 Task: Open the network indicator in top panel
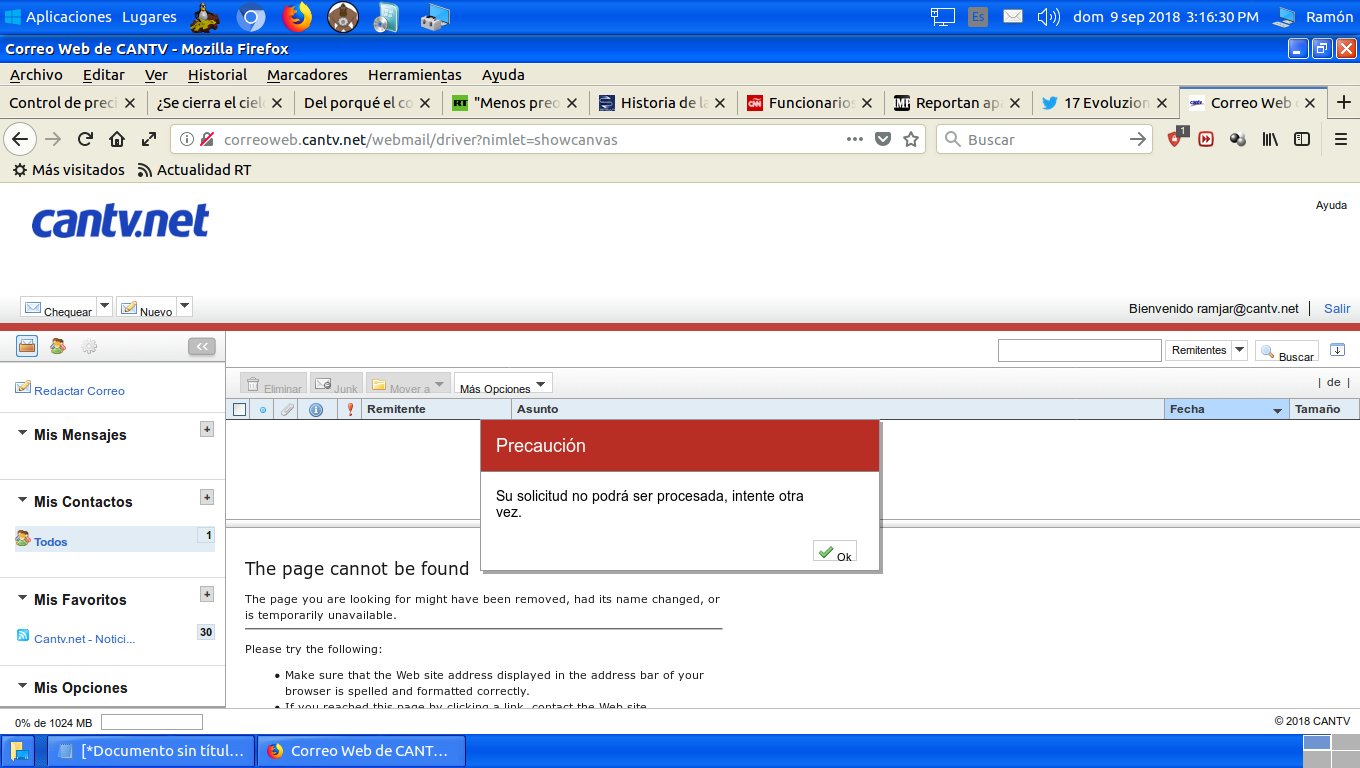pyautogui.click(x=942, y=16)
